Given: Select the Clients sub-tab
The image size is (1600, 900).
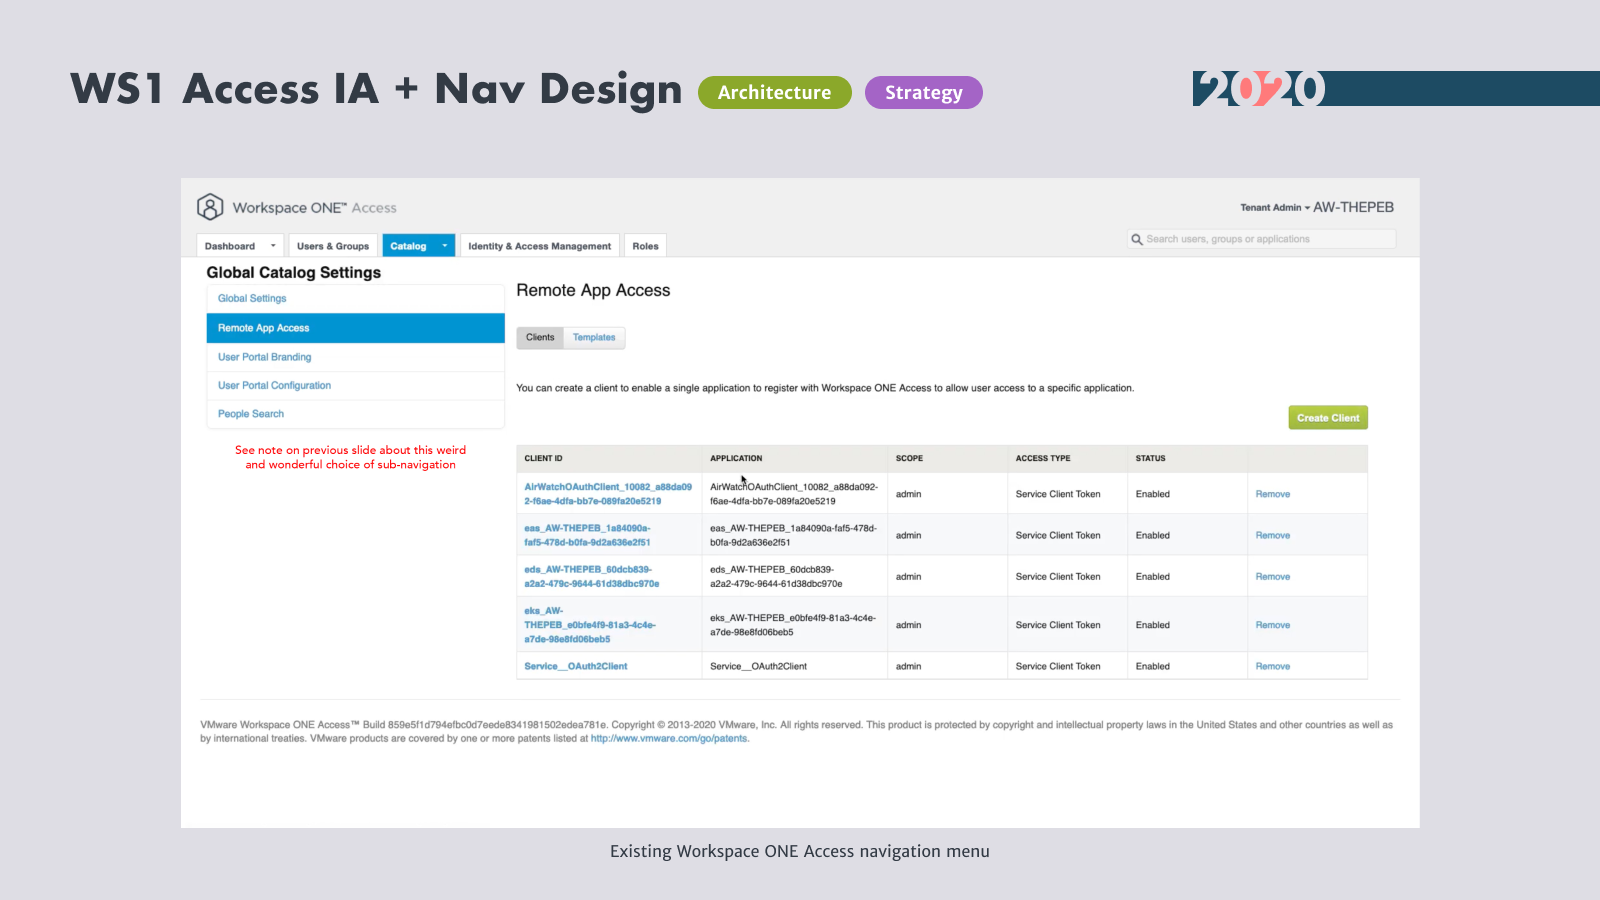Looking at the screenshot, I should [x=540, y=338].
